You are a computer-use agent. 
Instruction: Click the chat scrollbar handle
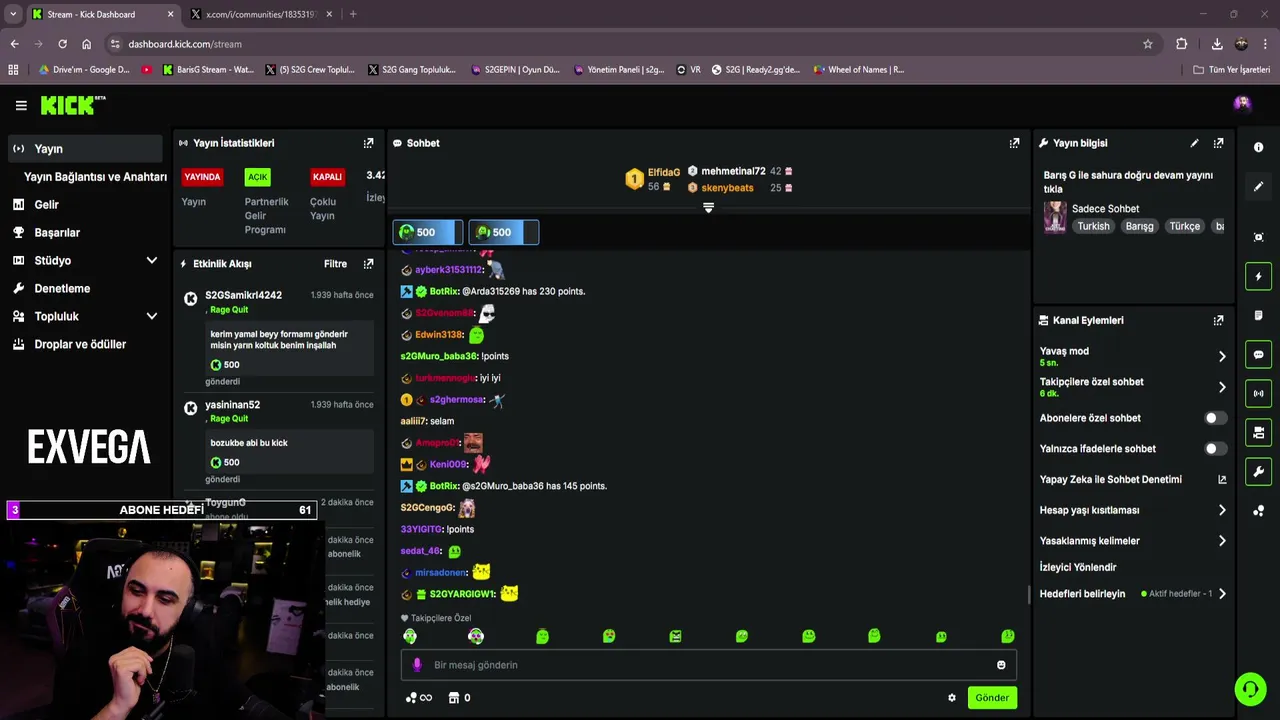pyautogui.click(x=1029, y=594)
